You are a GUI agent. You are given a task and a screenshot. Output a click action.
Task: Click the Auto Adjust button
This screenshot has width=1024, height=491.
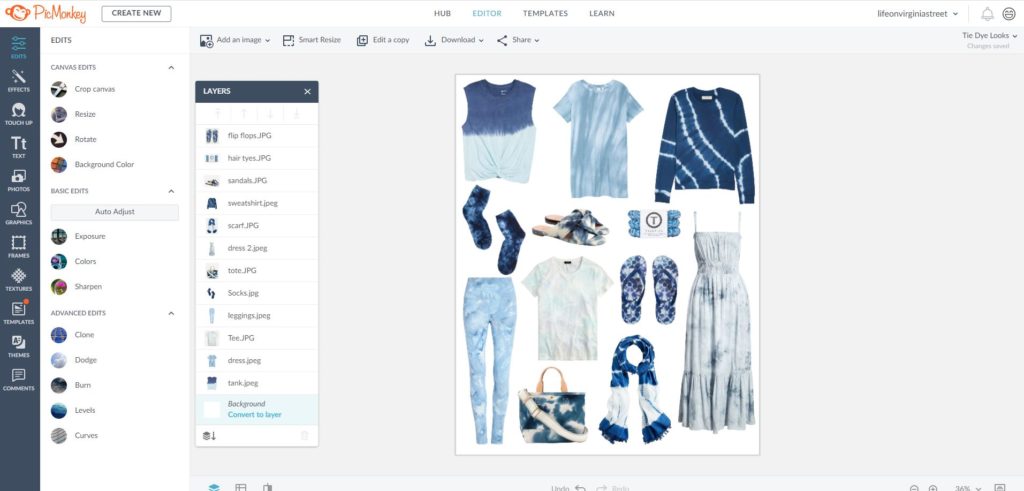(x=114, y=212)
